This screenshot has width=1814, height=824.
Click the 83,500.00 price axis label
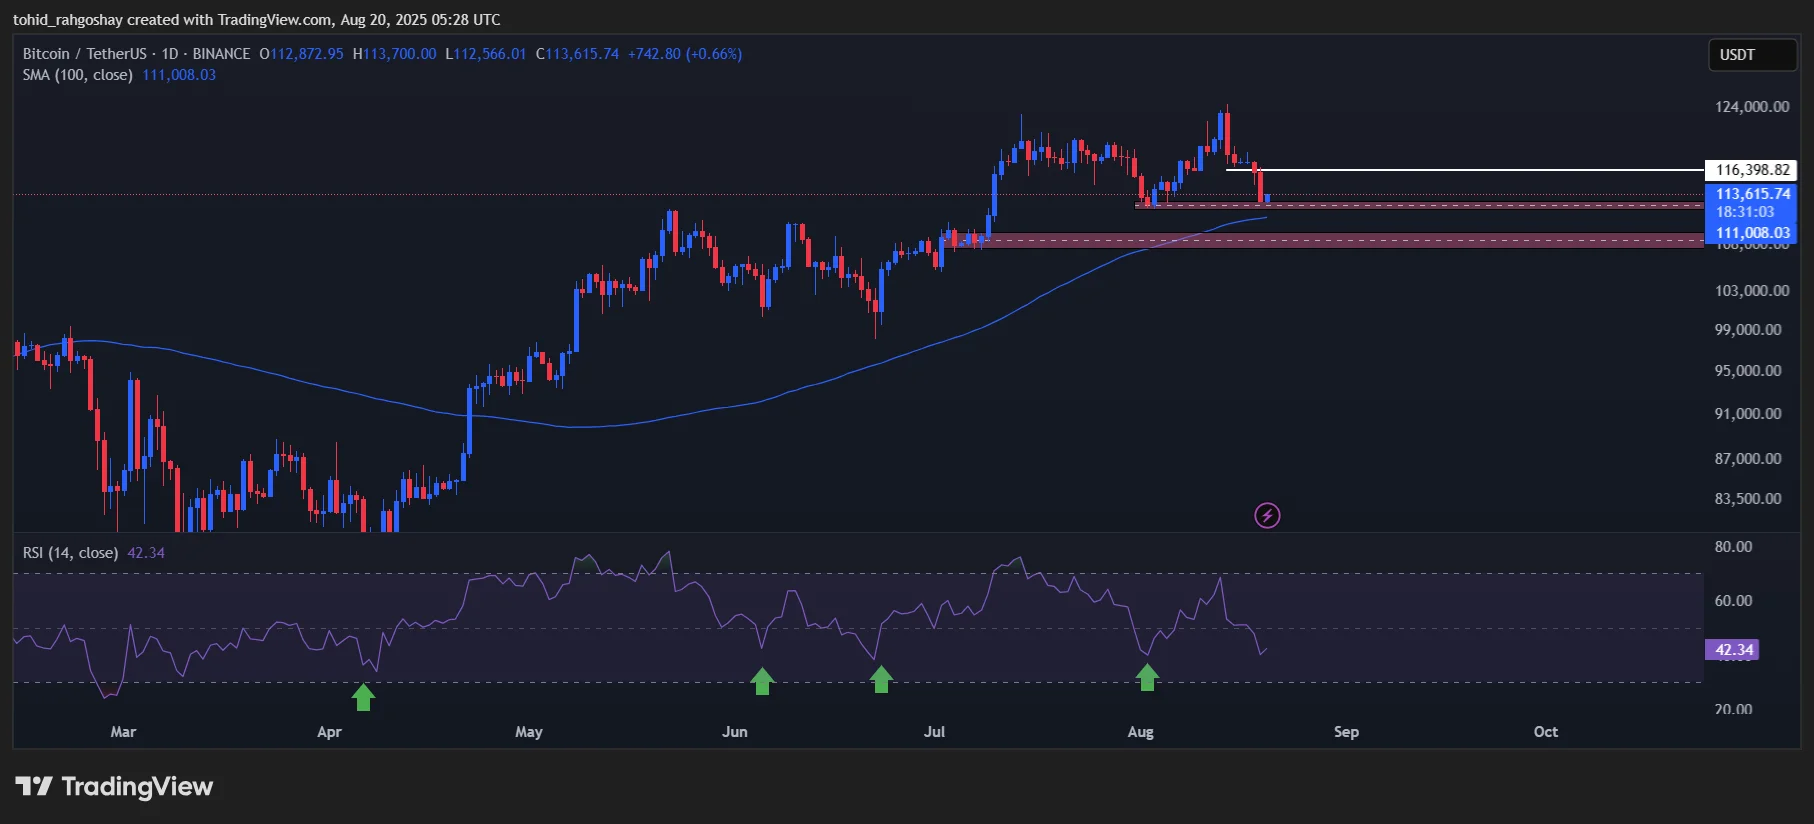pos(1748,499)
